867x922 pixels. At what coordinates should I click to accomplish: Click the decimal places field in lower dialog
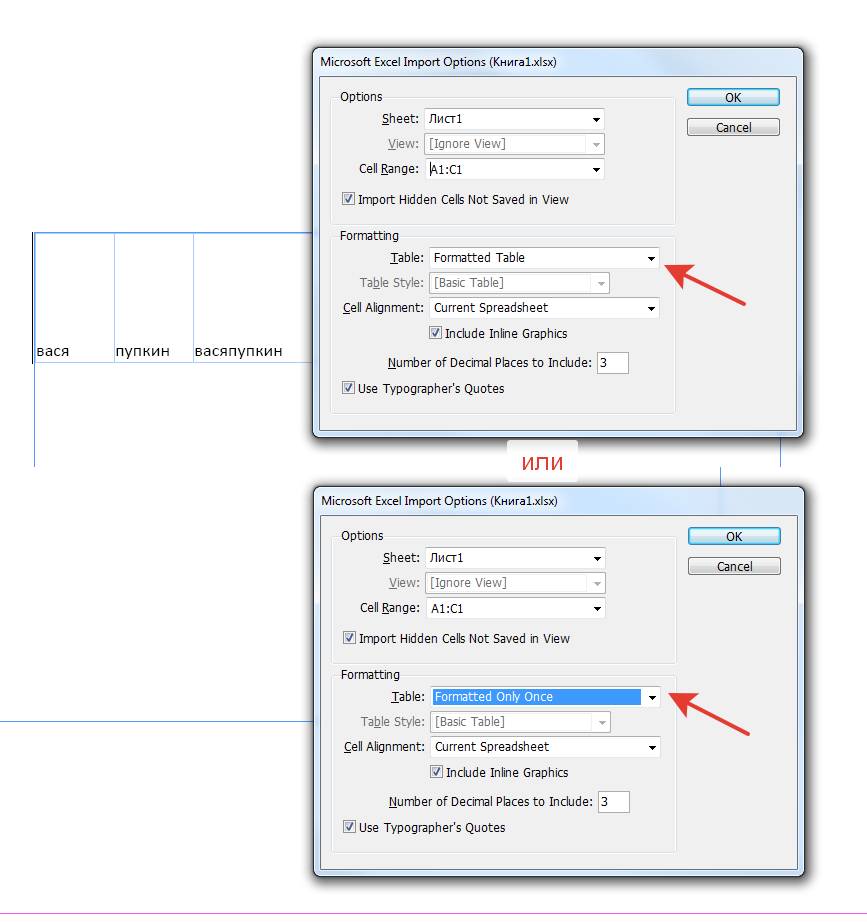[x=613, y=801]
